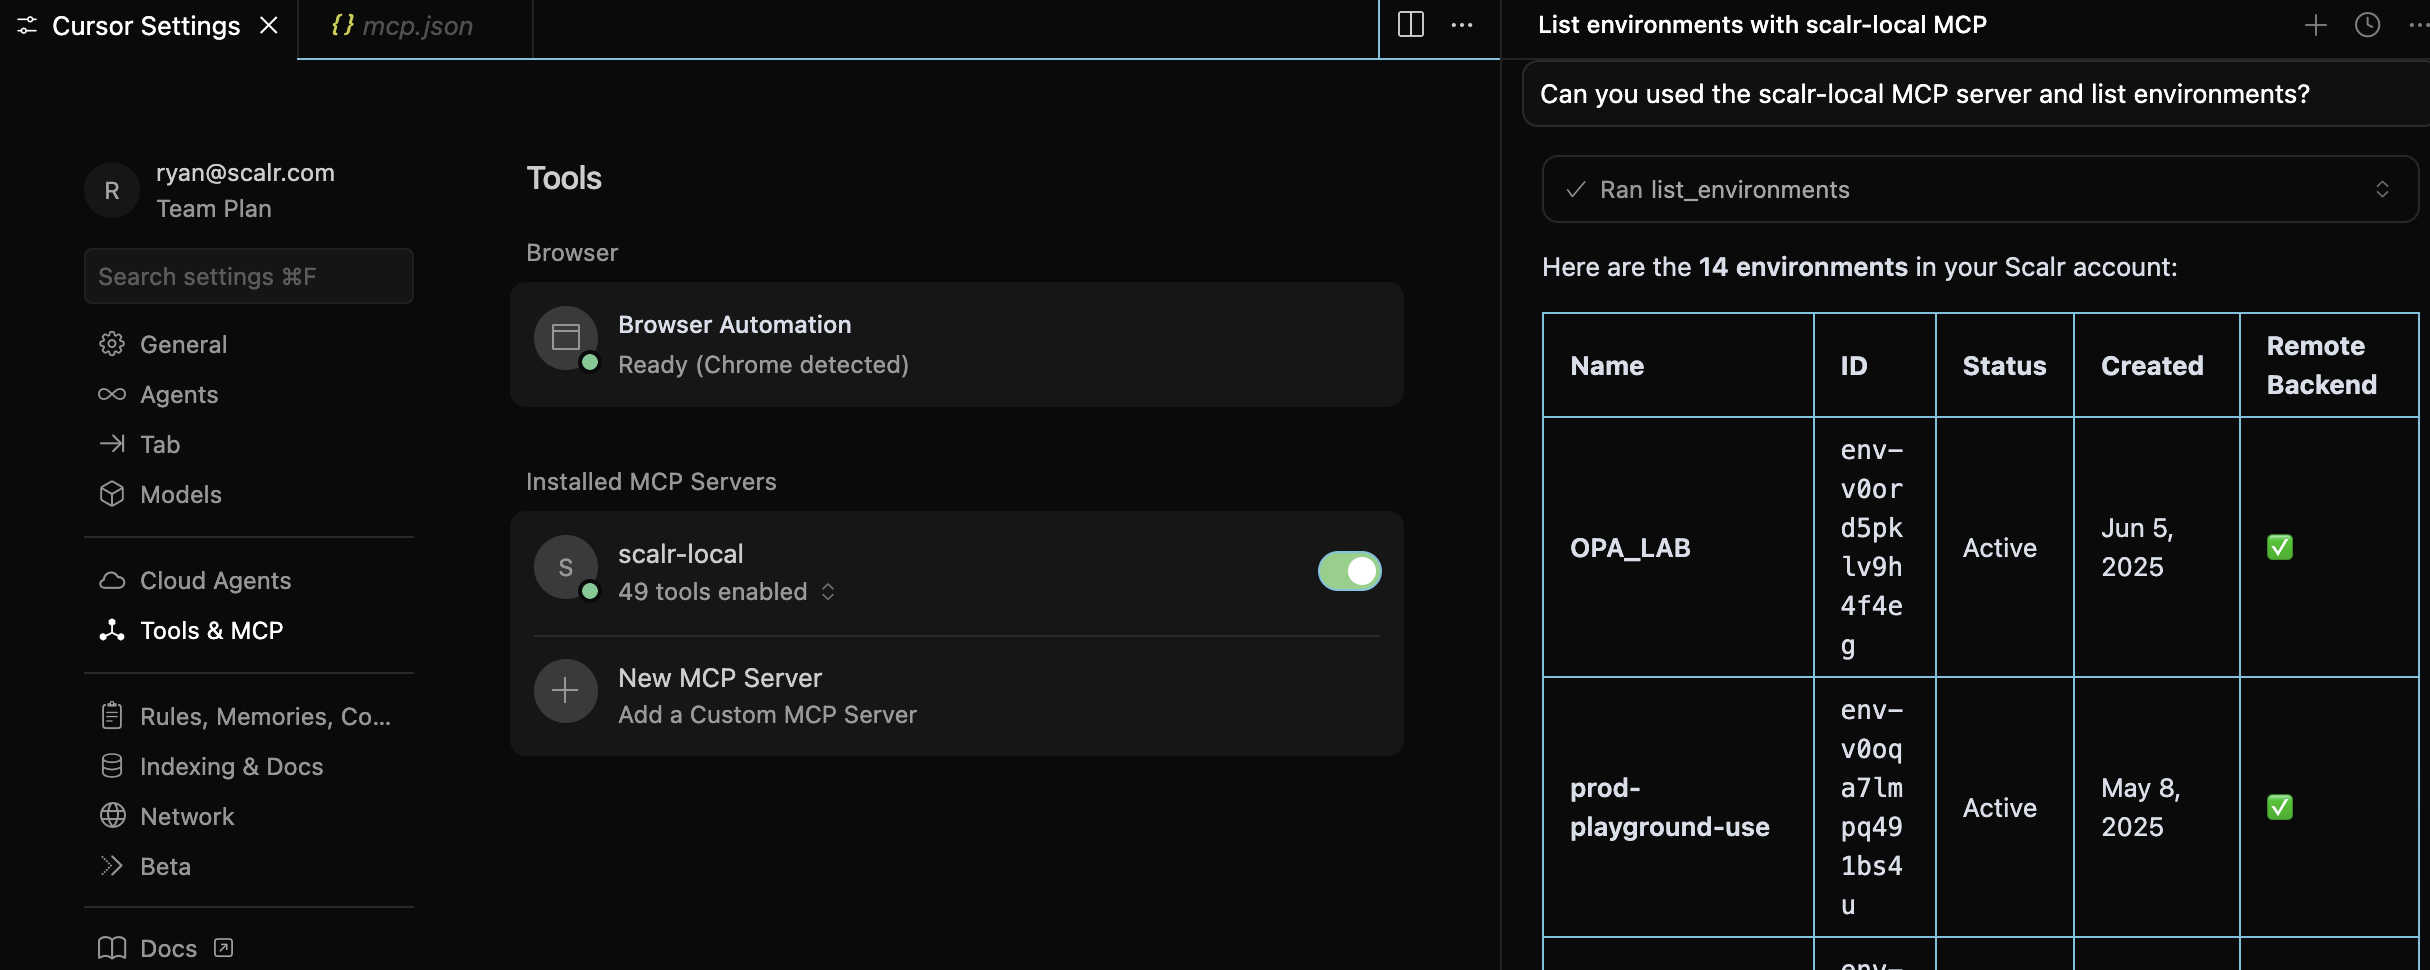Open Cloud Agents settings section

click(x=249, y=580)
